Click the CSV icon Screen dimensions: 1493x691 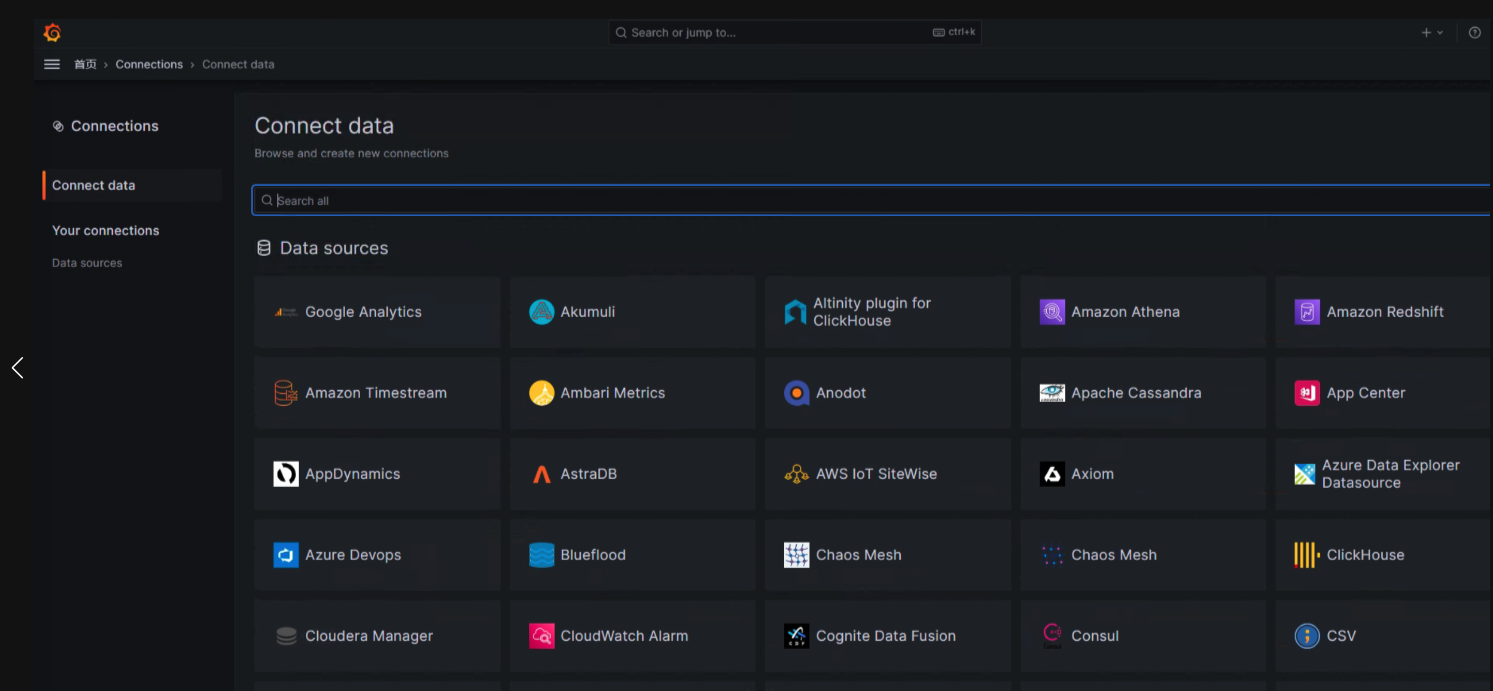(x=1307, y=636)
